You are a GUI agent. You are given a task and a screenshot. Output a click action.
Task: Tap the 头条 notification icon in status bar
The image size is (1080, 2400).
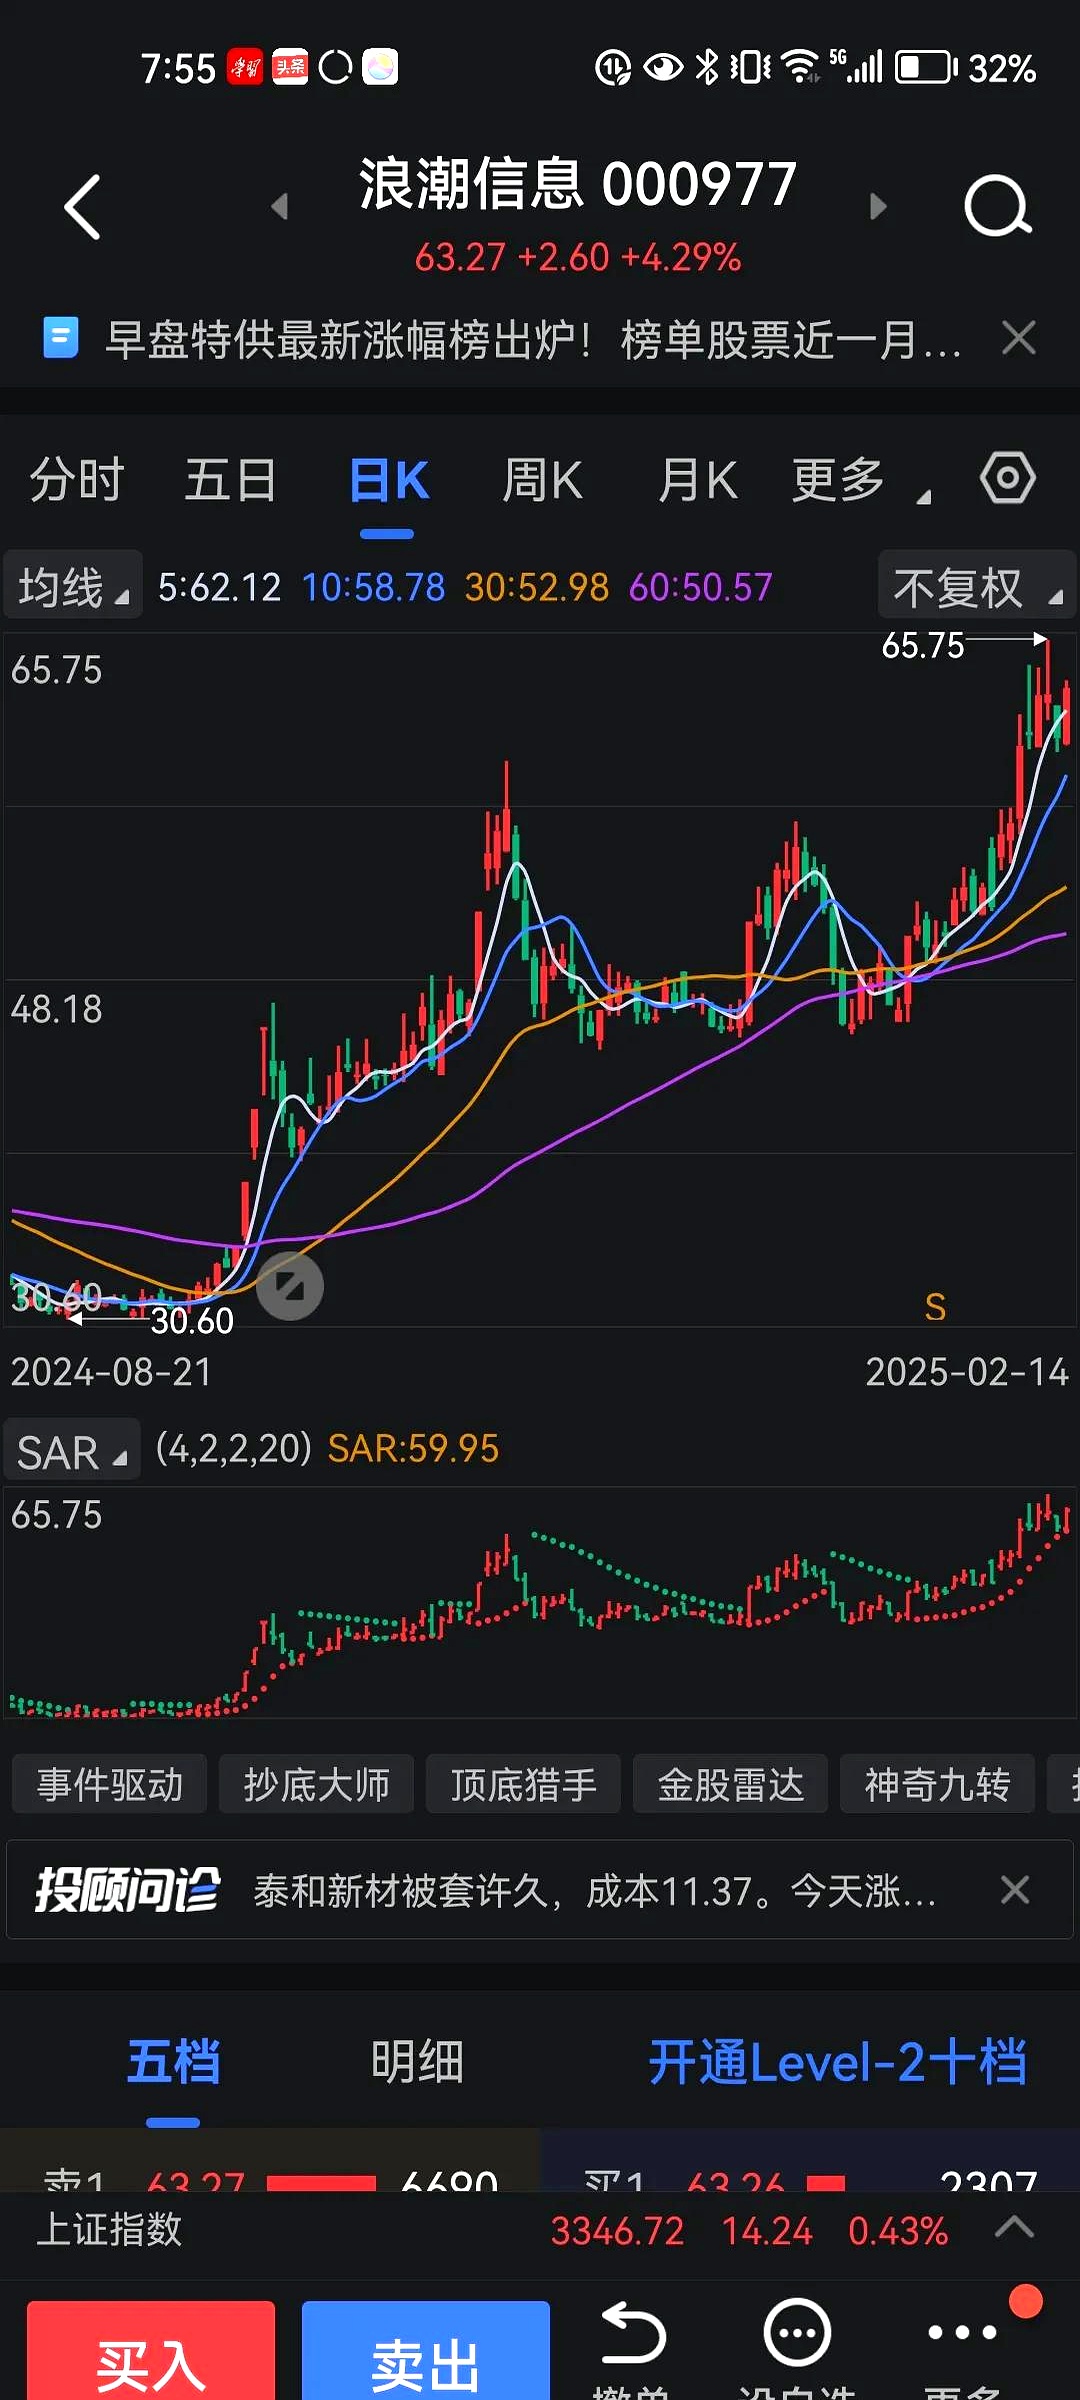pos(290,67)
